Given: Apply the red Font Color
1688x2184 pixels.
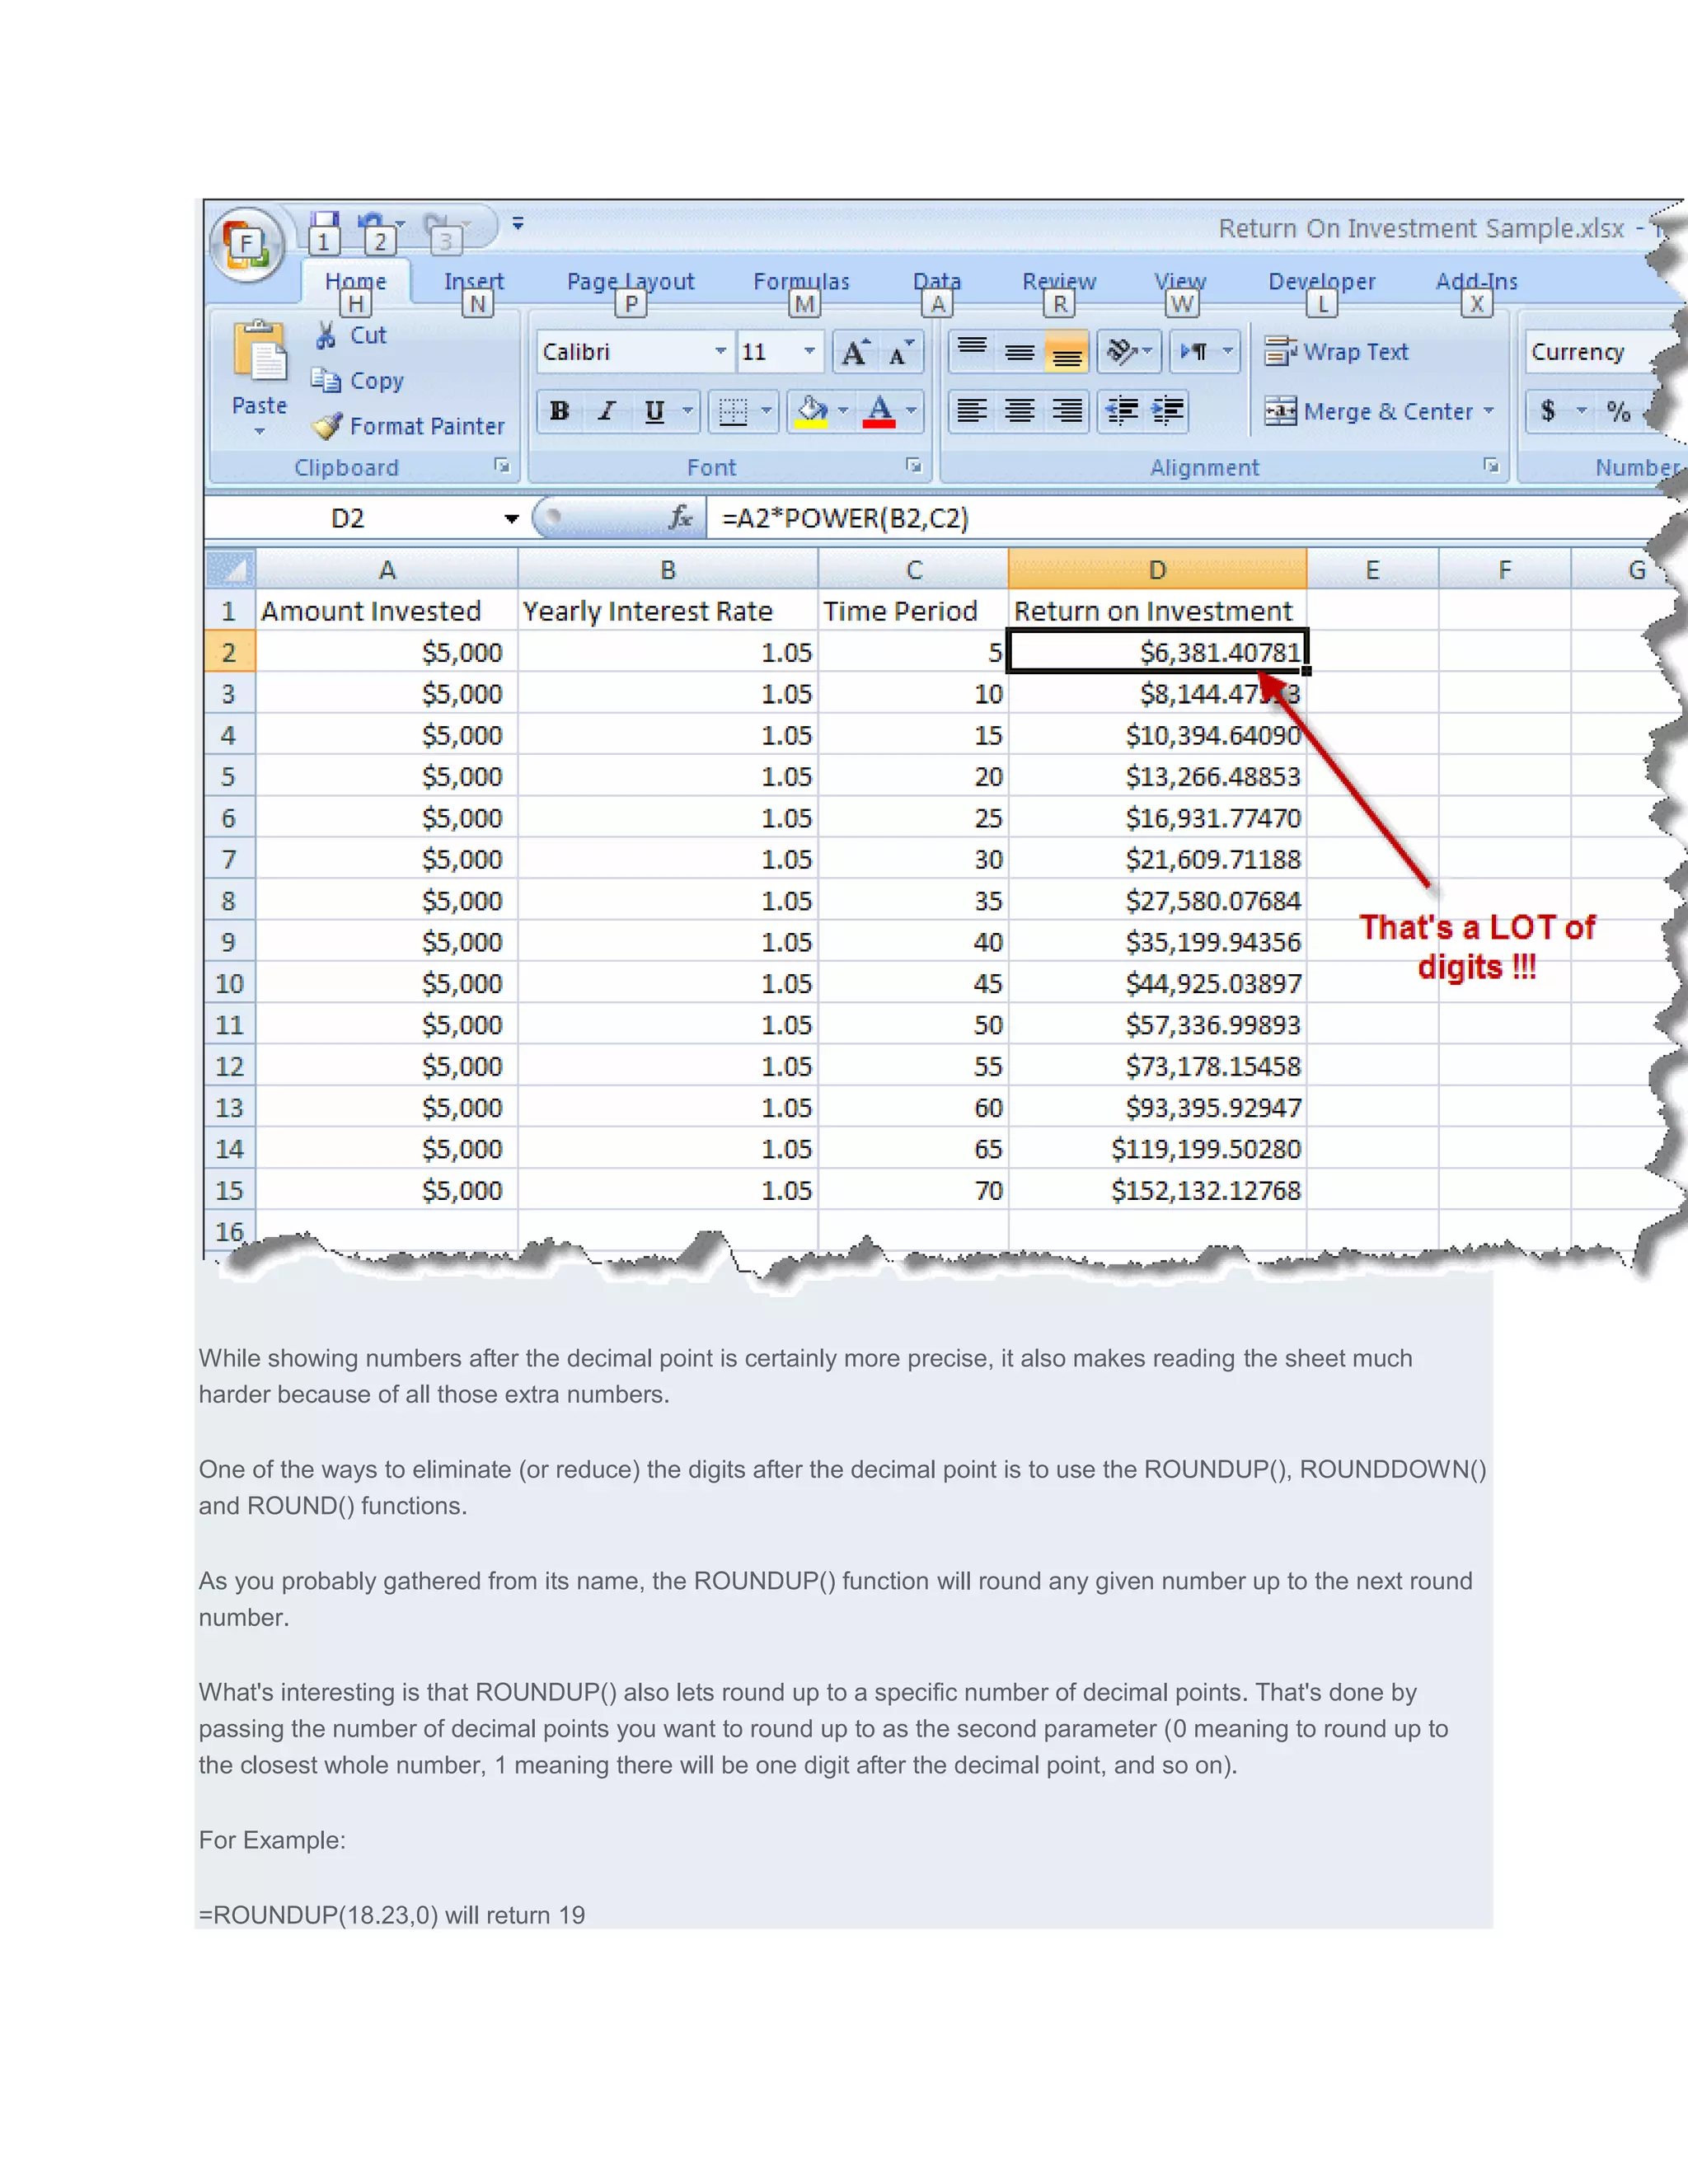Looking at the screenshot, I should 879,411.
